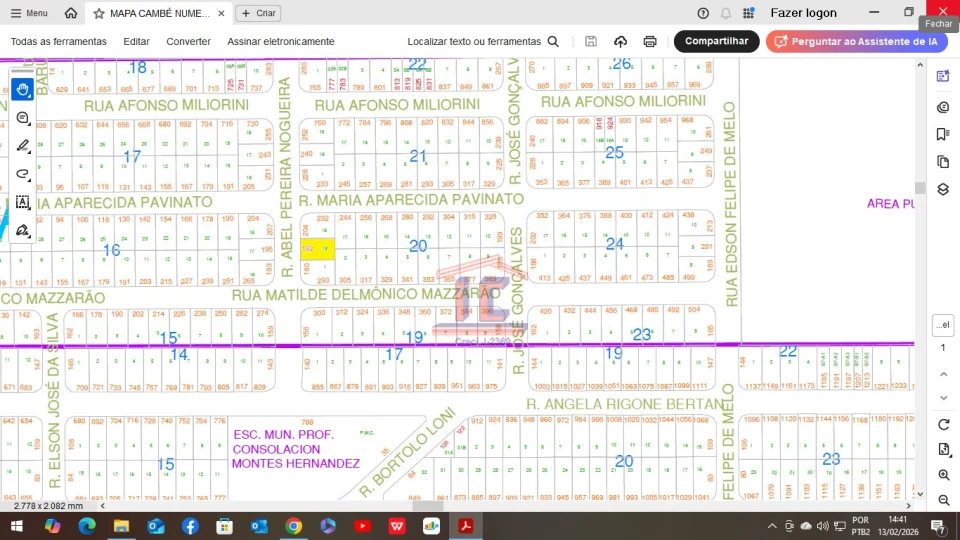Select the Hand tool in left toolbar
Screen dimensions: 960x540
coord(23,89)
